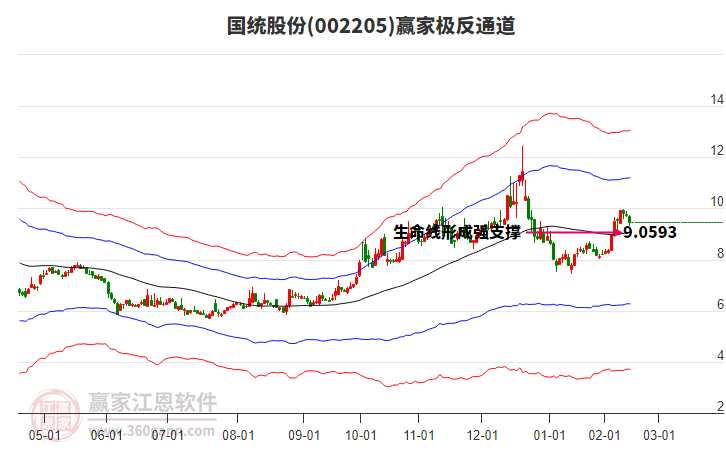This screenshot has height=450, width=726.
Task: Click the tall red candlestick peak near 12
Action: (x=522, y=164)
